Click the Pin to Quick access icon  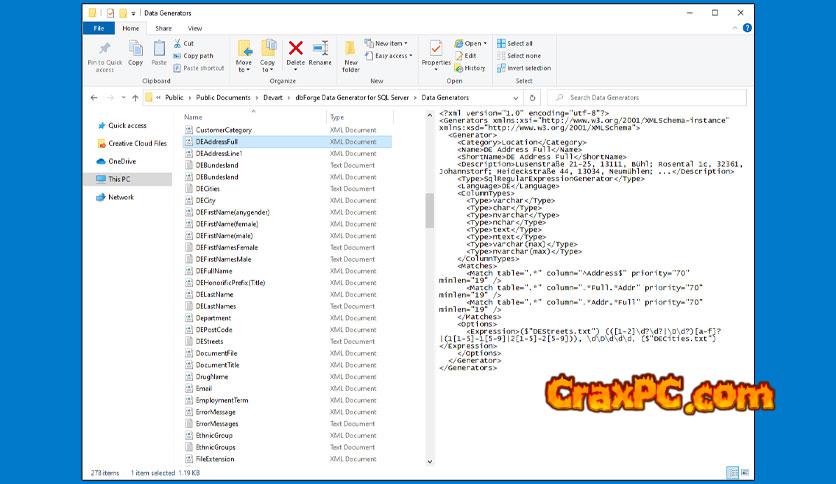[105, 49]
